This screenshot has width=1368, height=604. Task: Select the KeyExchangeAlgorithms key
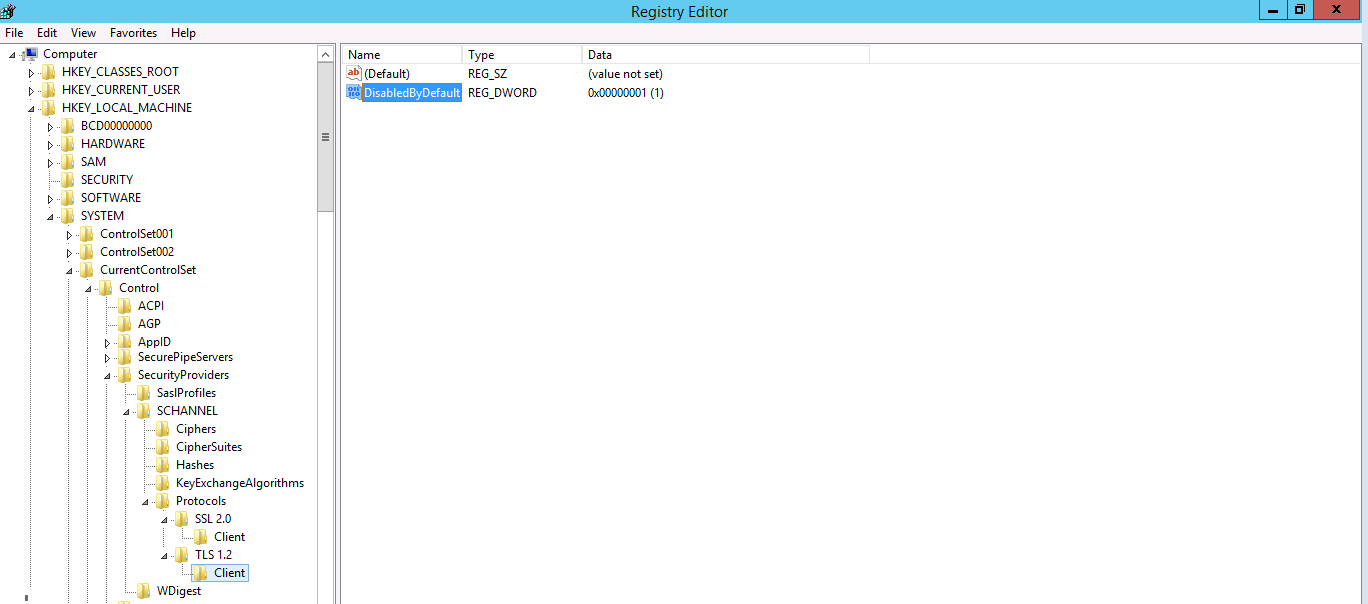(x=239, y=483)
